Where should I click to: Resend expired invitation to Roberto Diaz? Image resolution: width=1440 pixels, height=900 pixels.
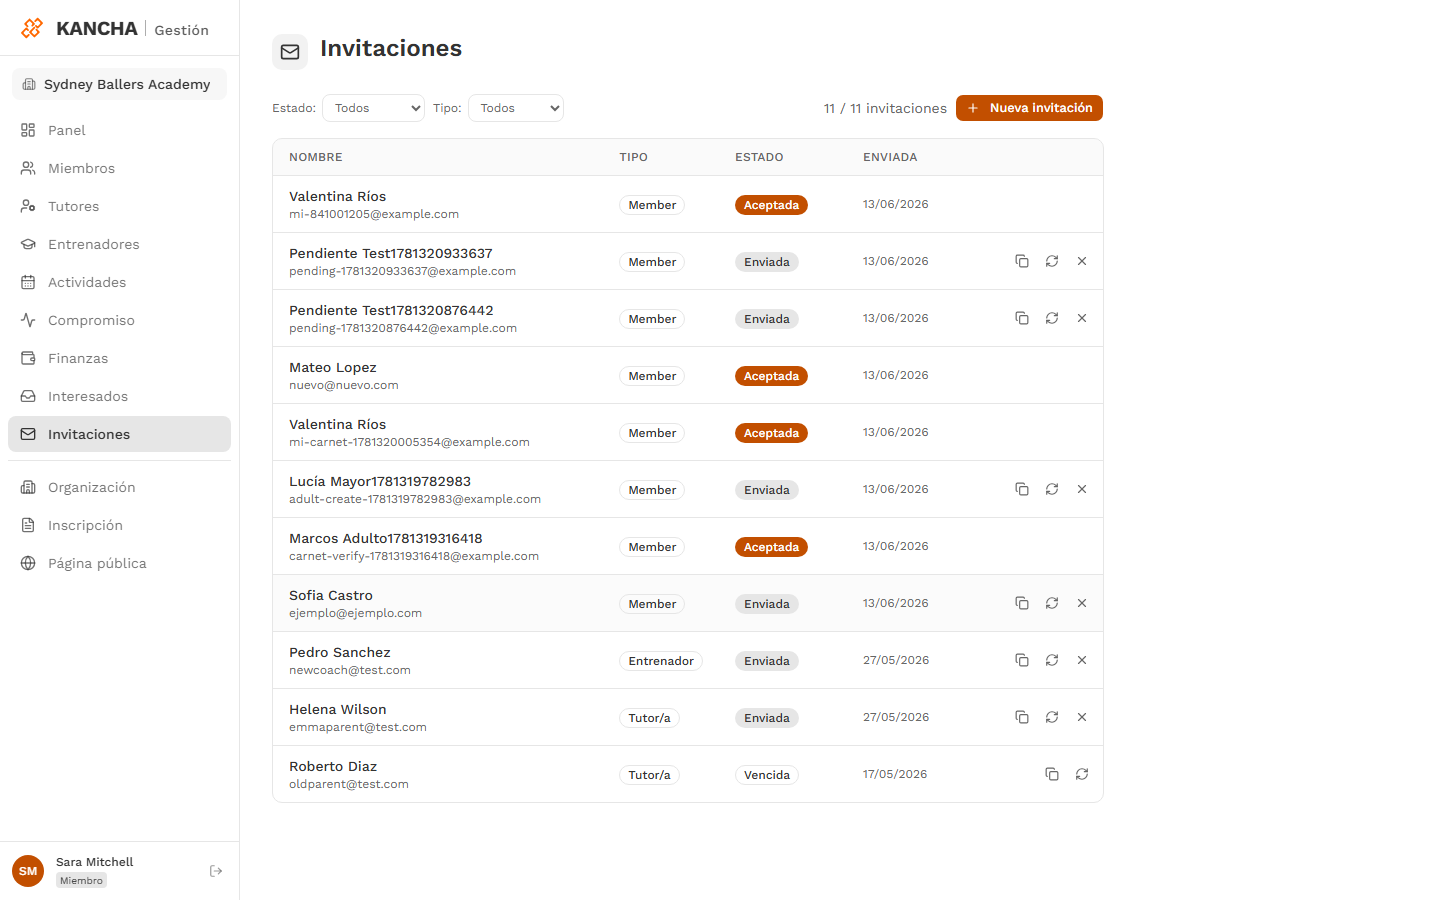(x=1082, y=774)
